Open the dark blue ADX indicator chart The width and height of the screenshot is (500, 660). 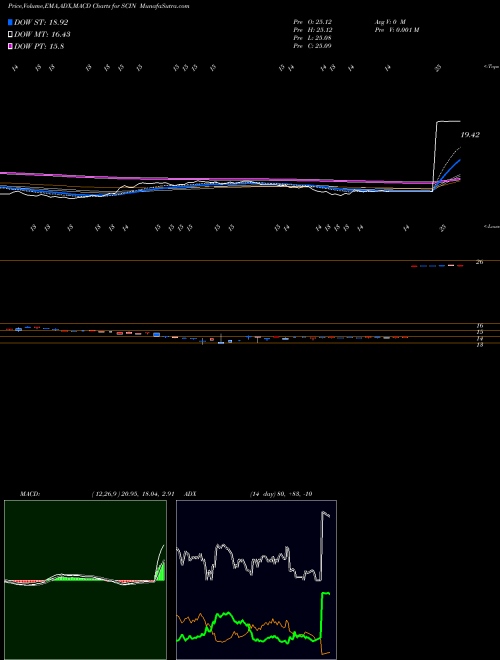[256, 580]
